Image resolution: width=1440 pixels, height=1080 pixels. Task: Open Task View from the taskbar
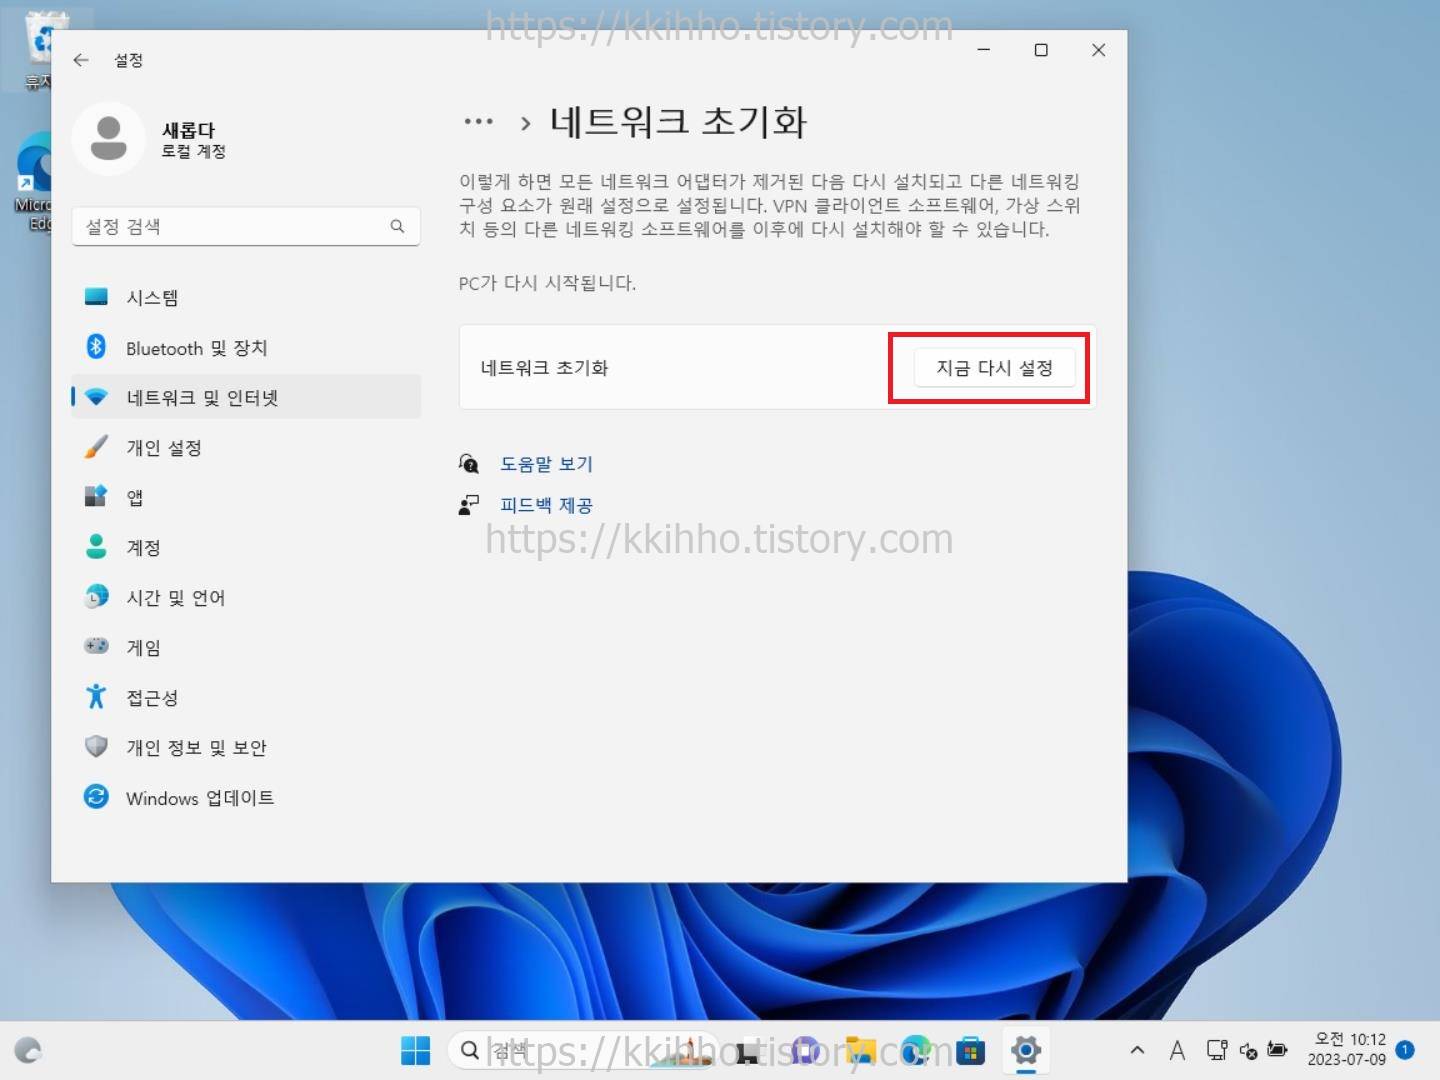pyautogui.click(x=747, y=1051)
